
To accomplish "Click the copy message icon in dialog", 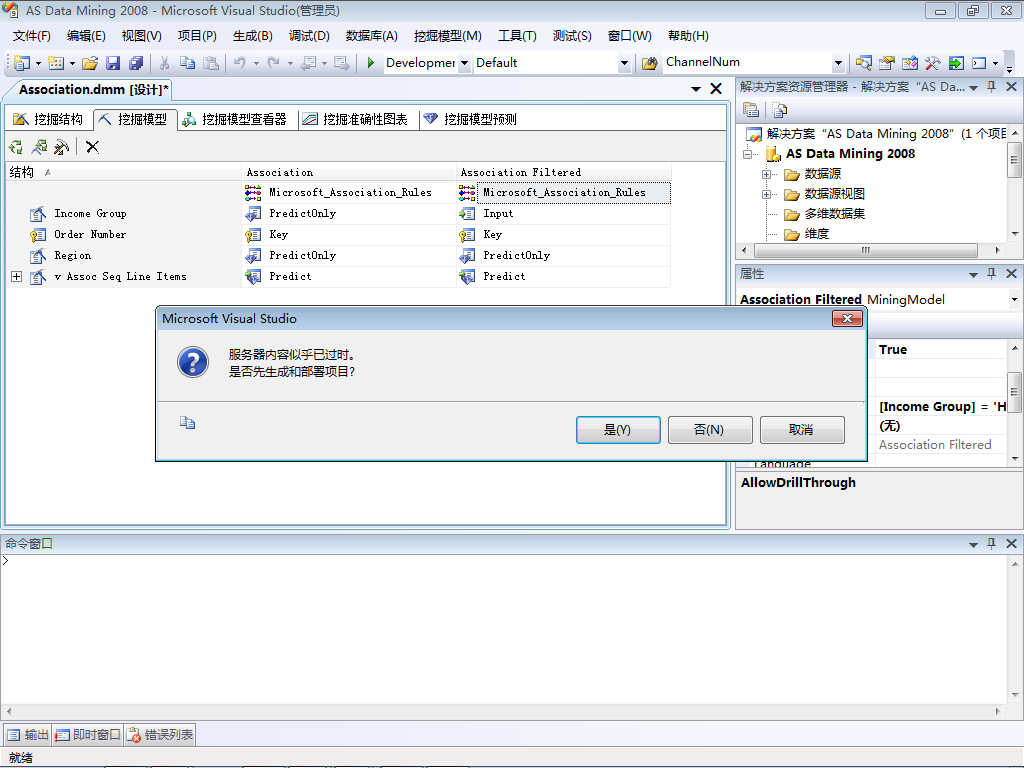I will point(187,423).
